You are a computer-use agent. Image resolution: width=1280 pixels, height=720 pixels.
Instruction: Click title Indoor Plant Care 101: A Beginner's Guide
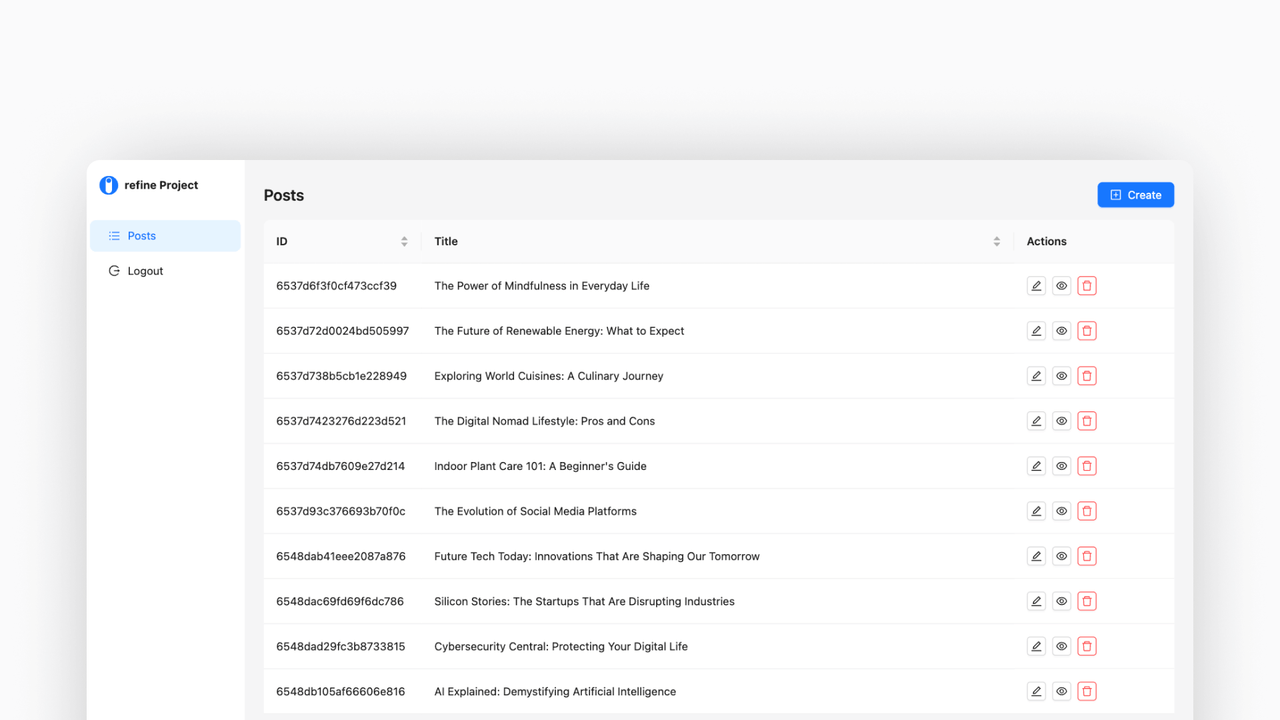tap(540, 466)
